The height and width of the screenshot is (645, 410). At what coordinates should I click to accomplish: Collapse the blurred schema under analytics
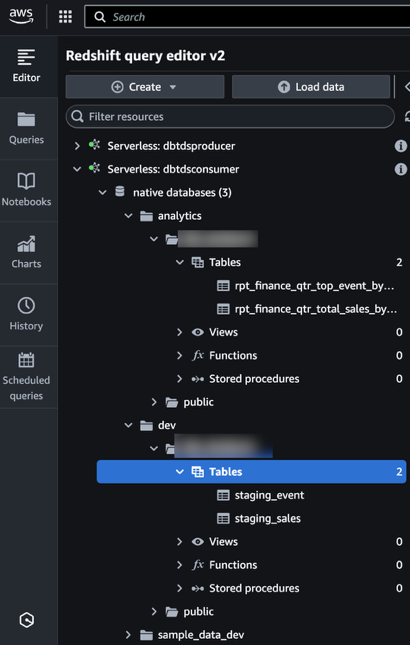tap(154, 239)
